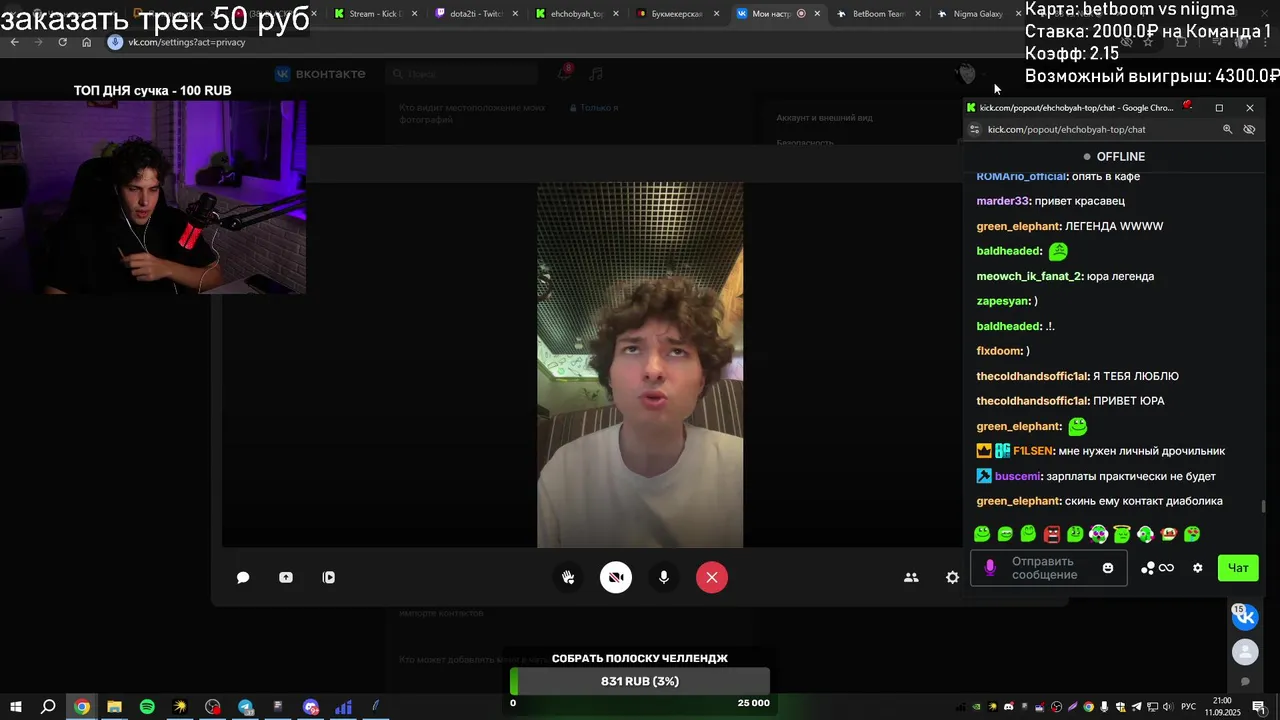Raise hand in the video call
The height and width of the screenshot is (720, 1280).
pos(568,577)
